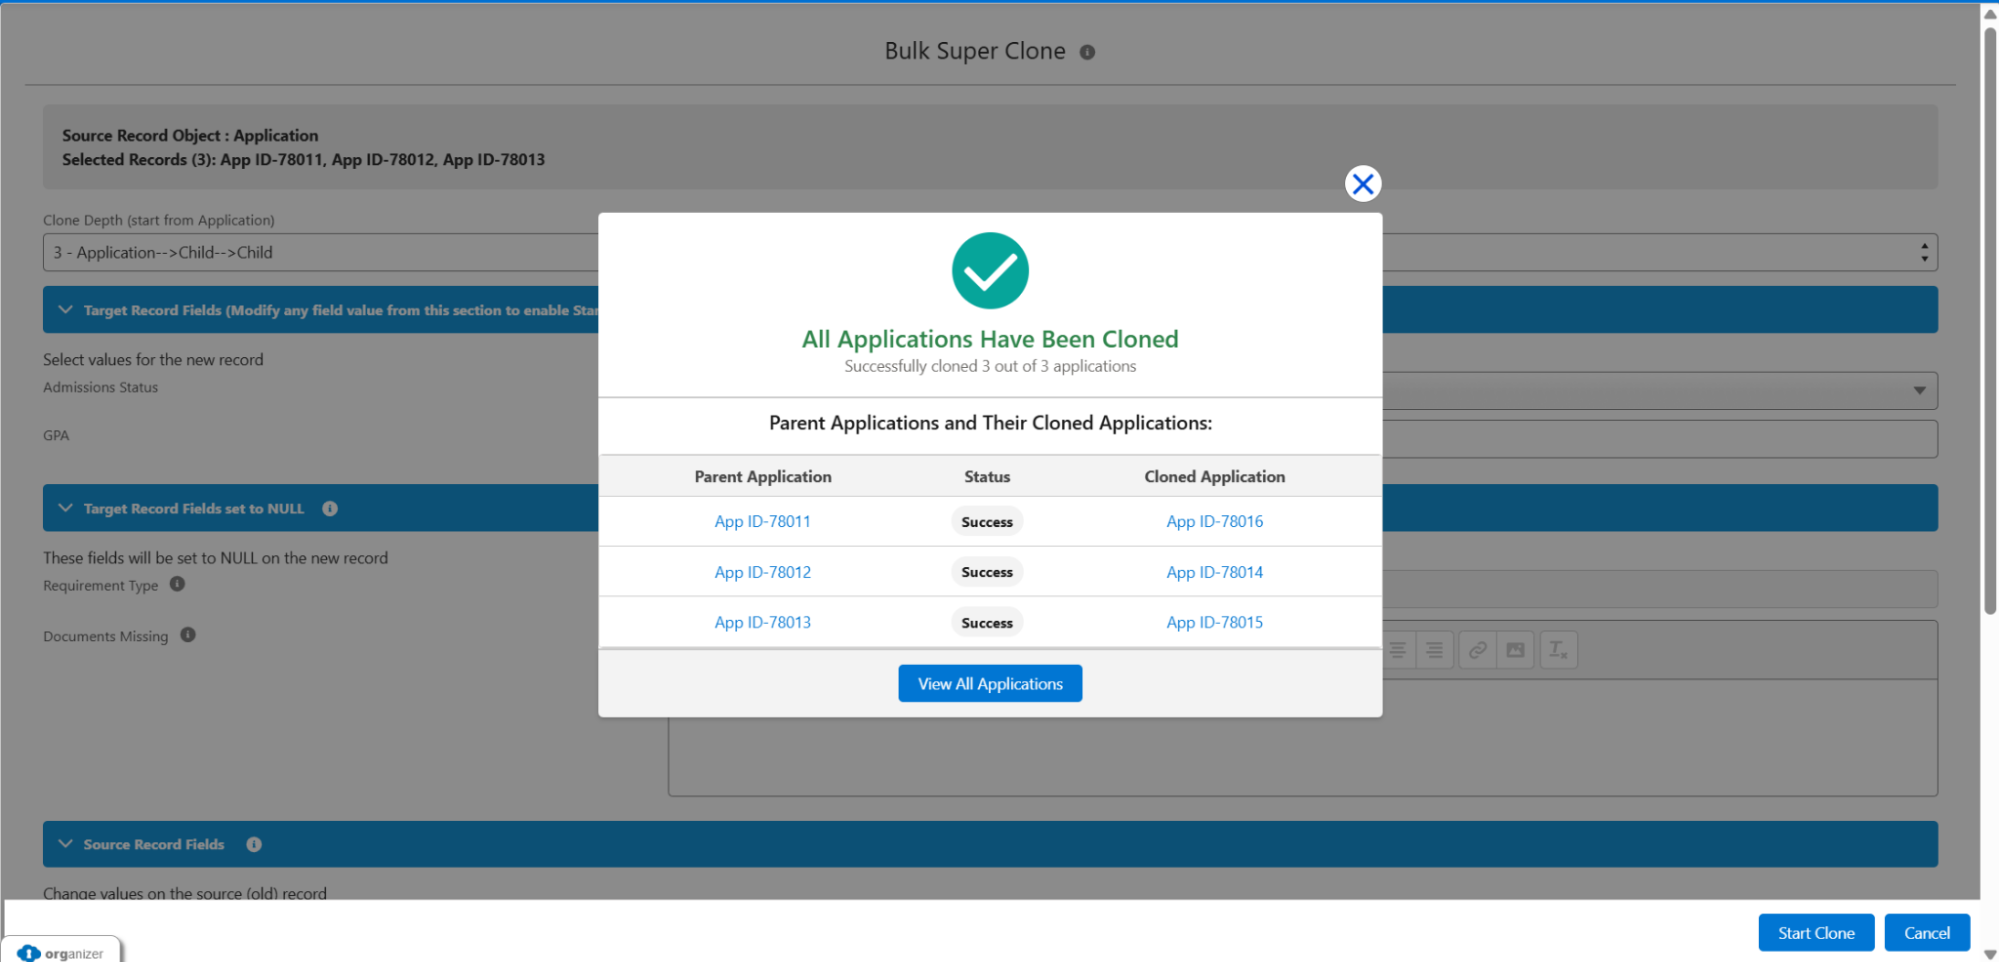Click the remove formatting icon
This screenshot has width=1999, height=963.
[1557, 650]
